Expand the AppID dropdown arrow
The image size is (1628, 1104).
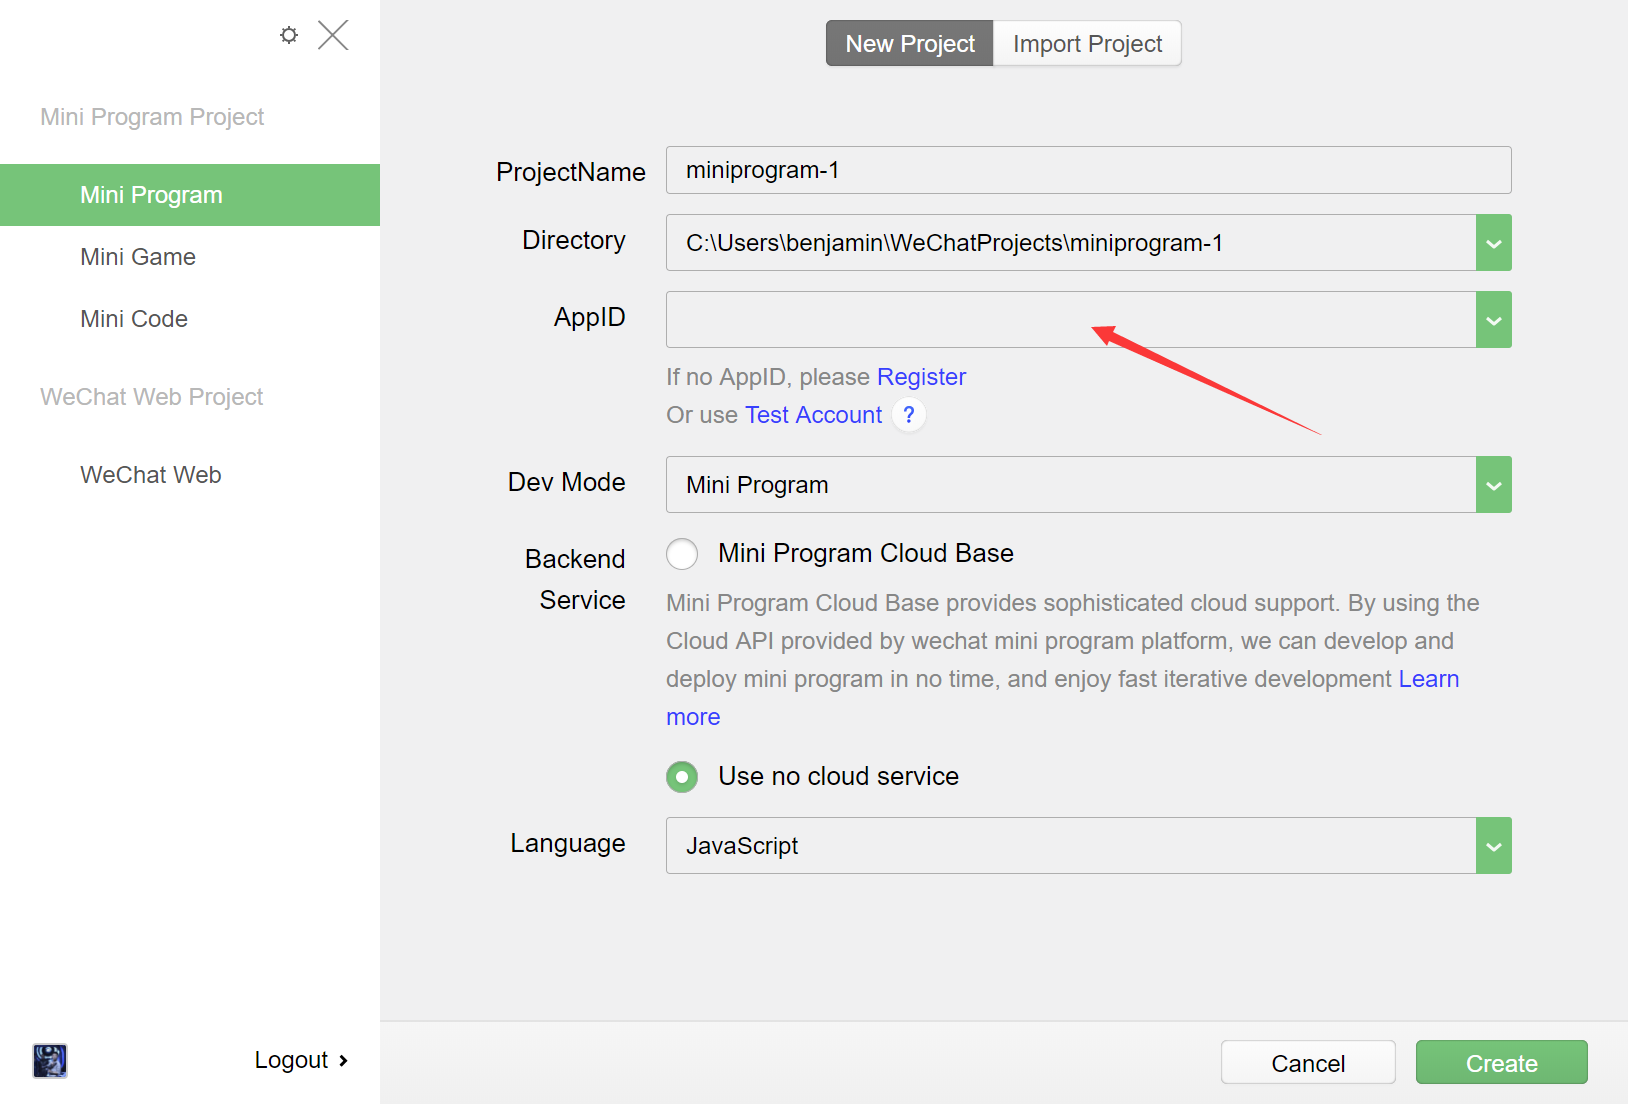(1494, 320)
